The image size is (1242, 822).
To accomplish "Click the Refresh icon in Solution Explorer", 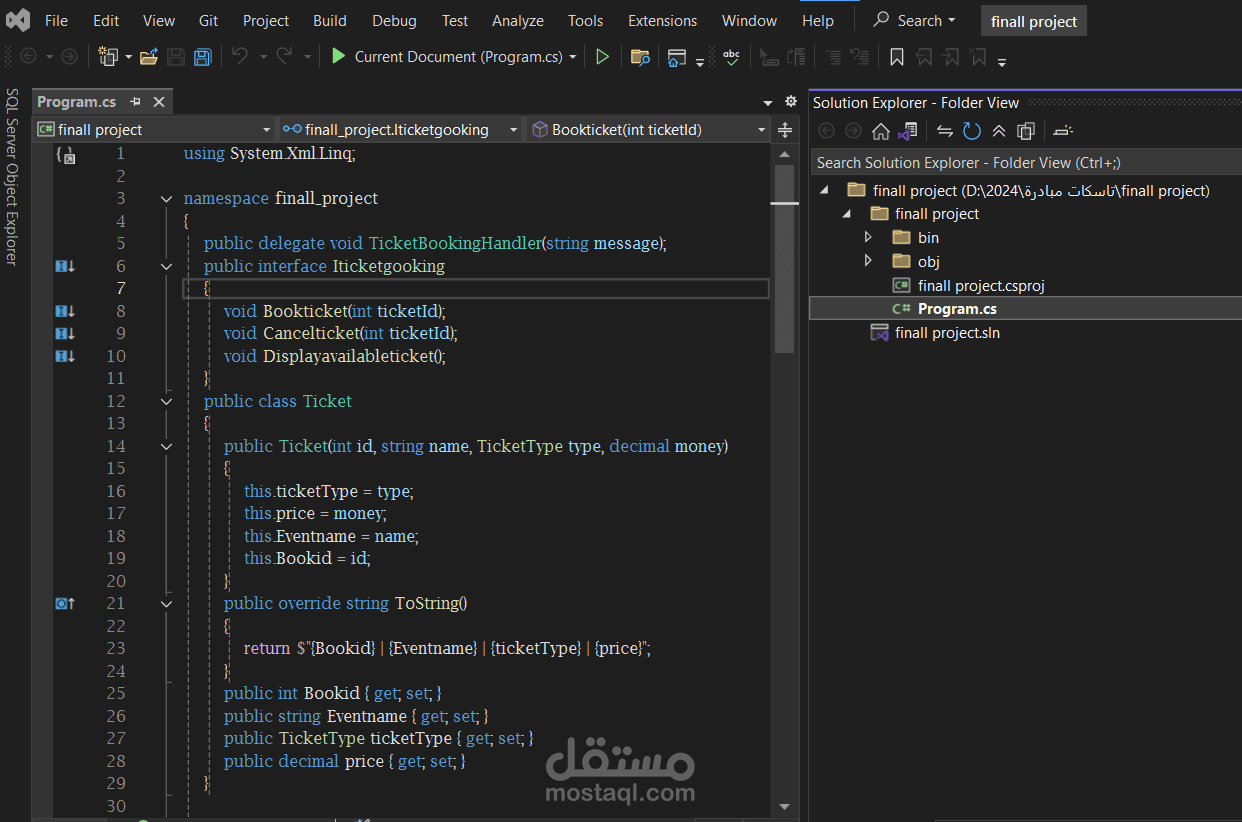I will coord(971,131).
